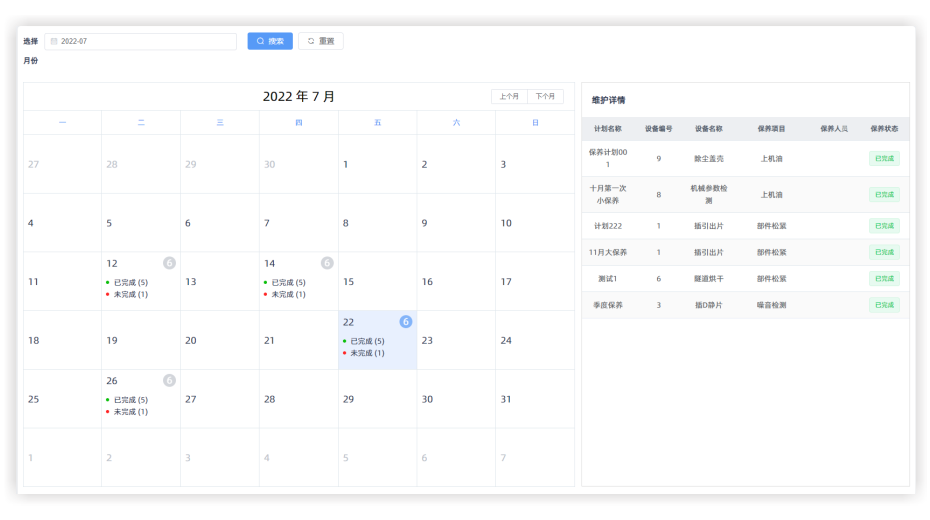Viewport: 930px width, 520px height.
Task: Select July 31 calendar cell
Action: coord(534,399)
